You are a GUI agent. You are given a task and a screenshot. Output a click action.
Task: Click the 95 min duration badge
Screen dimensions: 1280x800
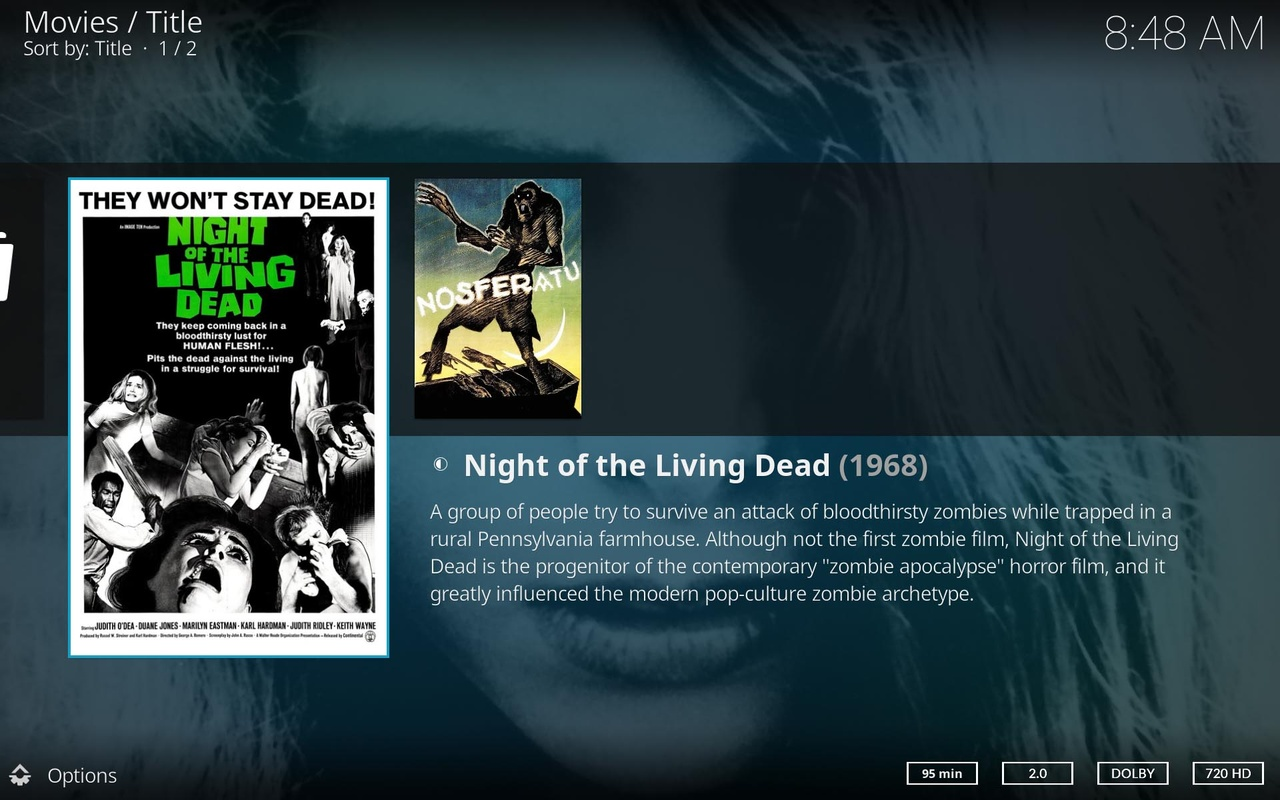pos(942,773)
